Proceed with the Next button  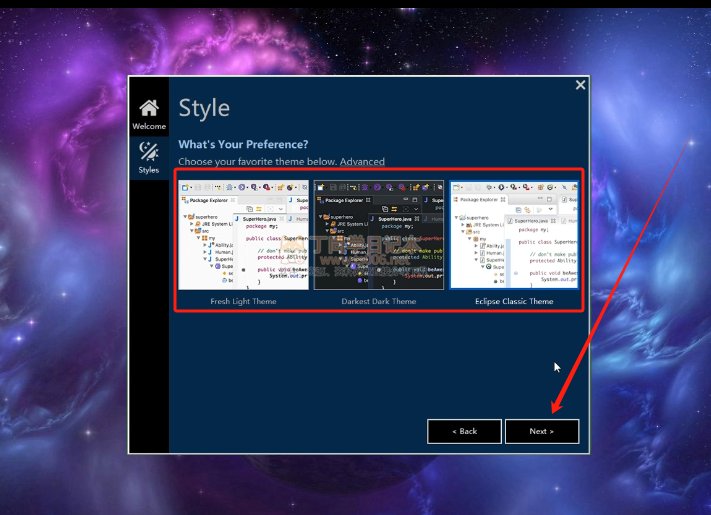pos(541,431)
